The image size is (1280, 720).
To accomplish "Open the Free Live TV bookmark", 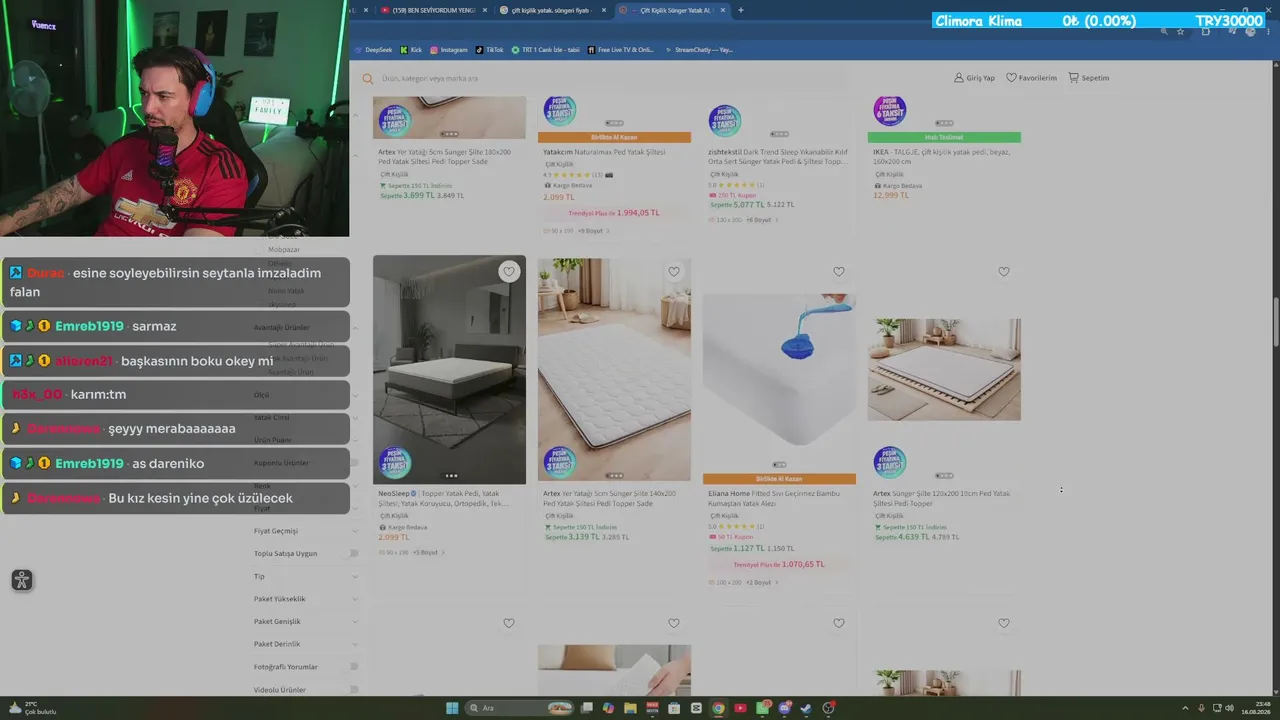I will (x=621, y=49).
